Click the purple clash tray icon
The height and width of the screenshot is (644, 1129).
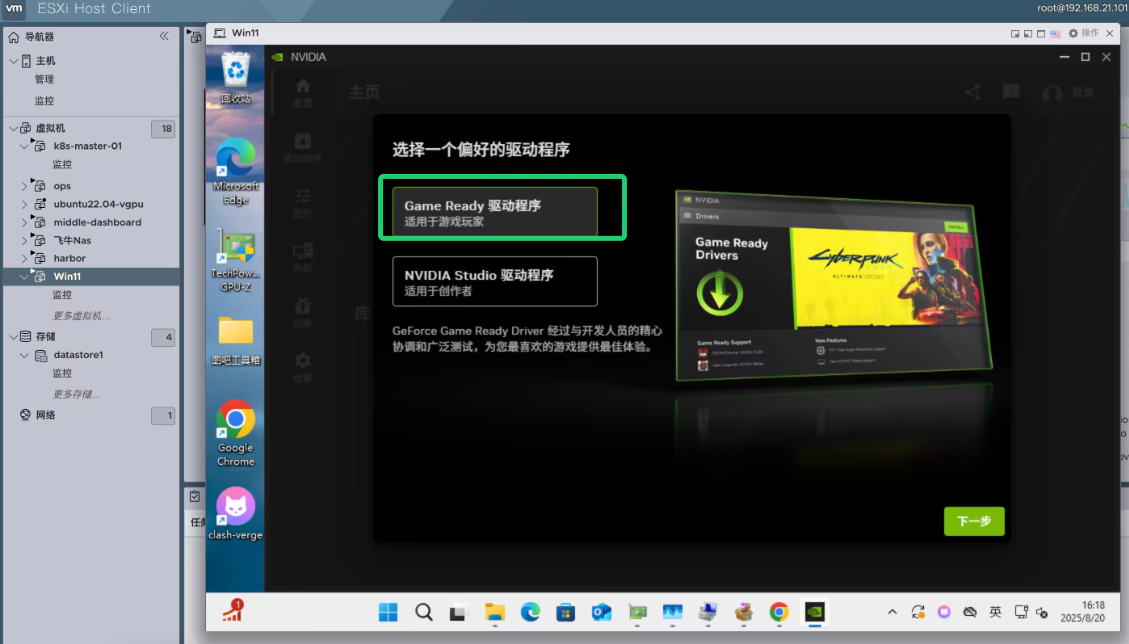tap(944, 612)
